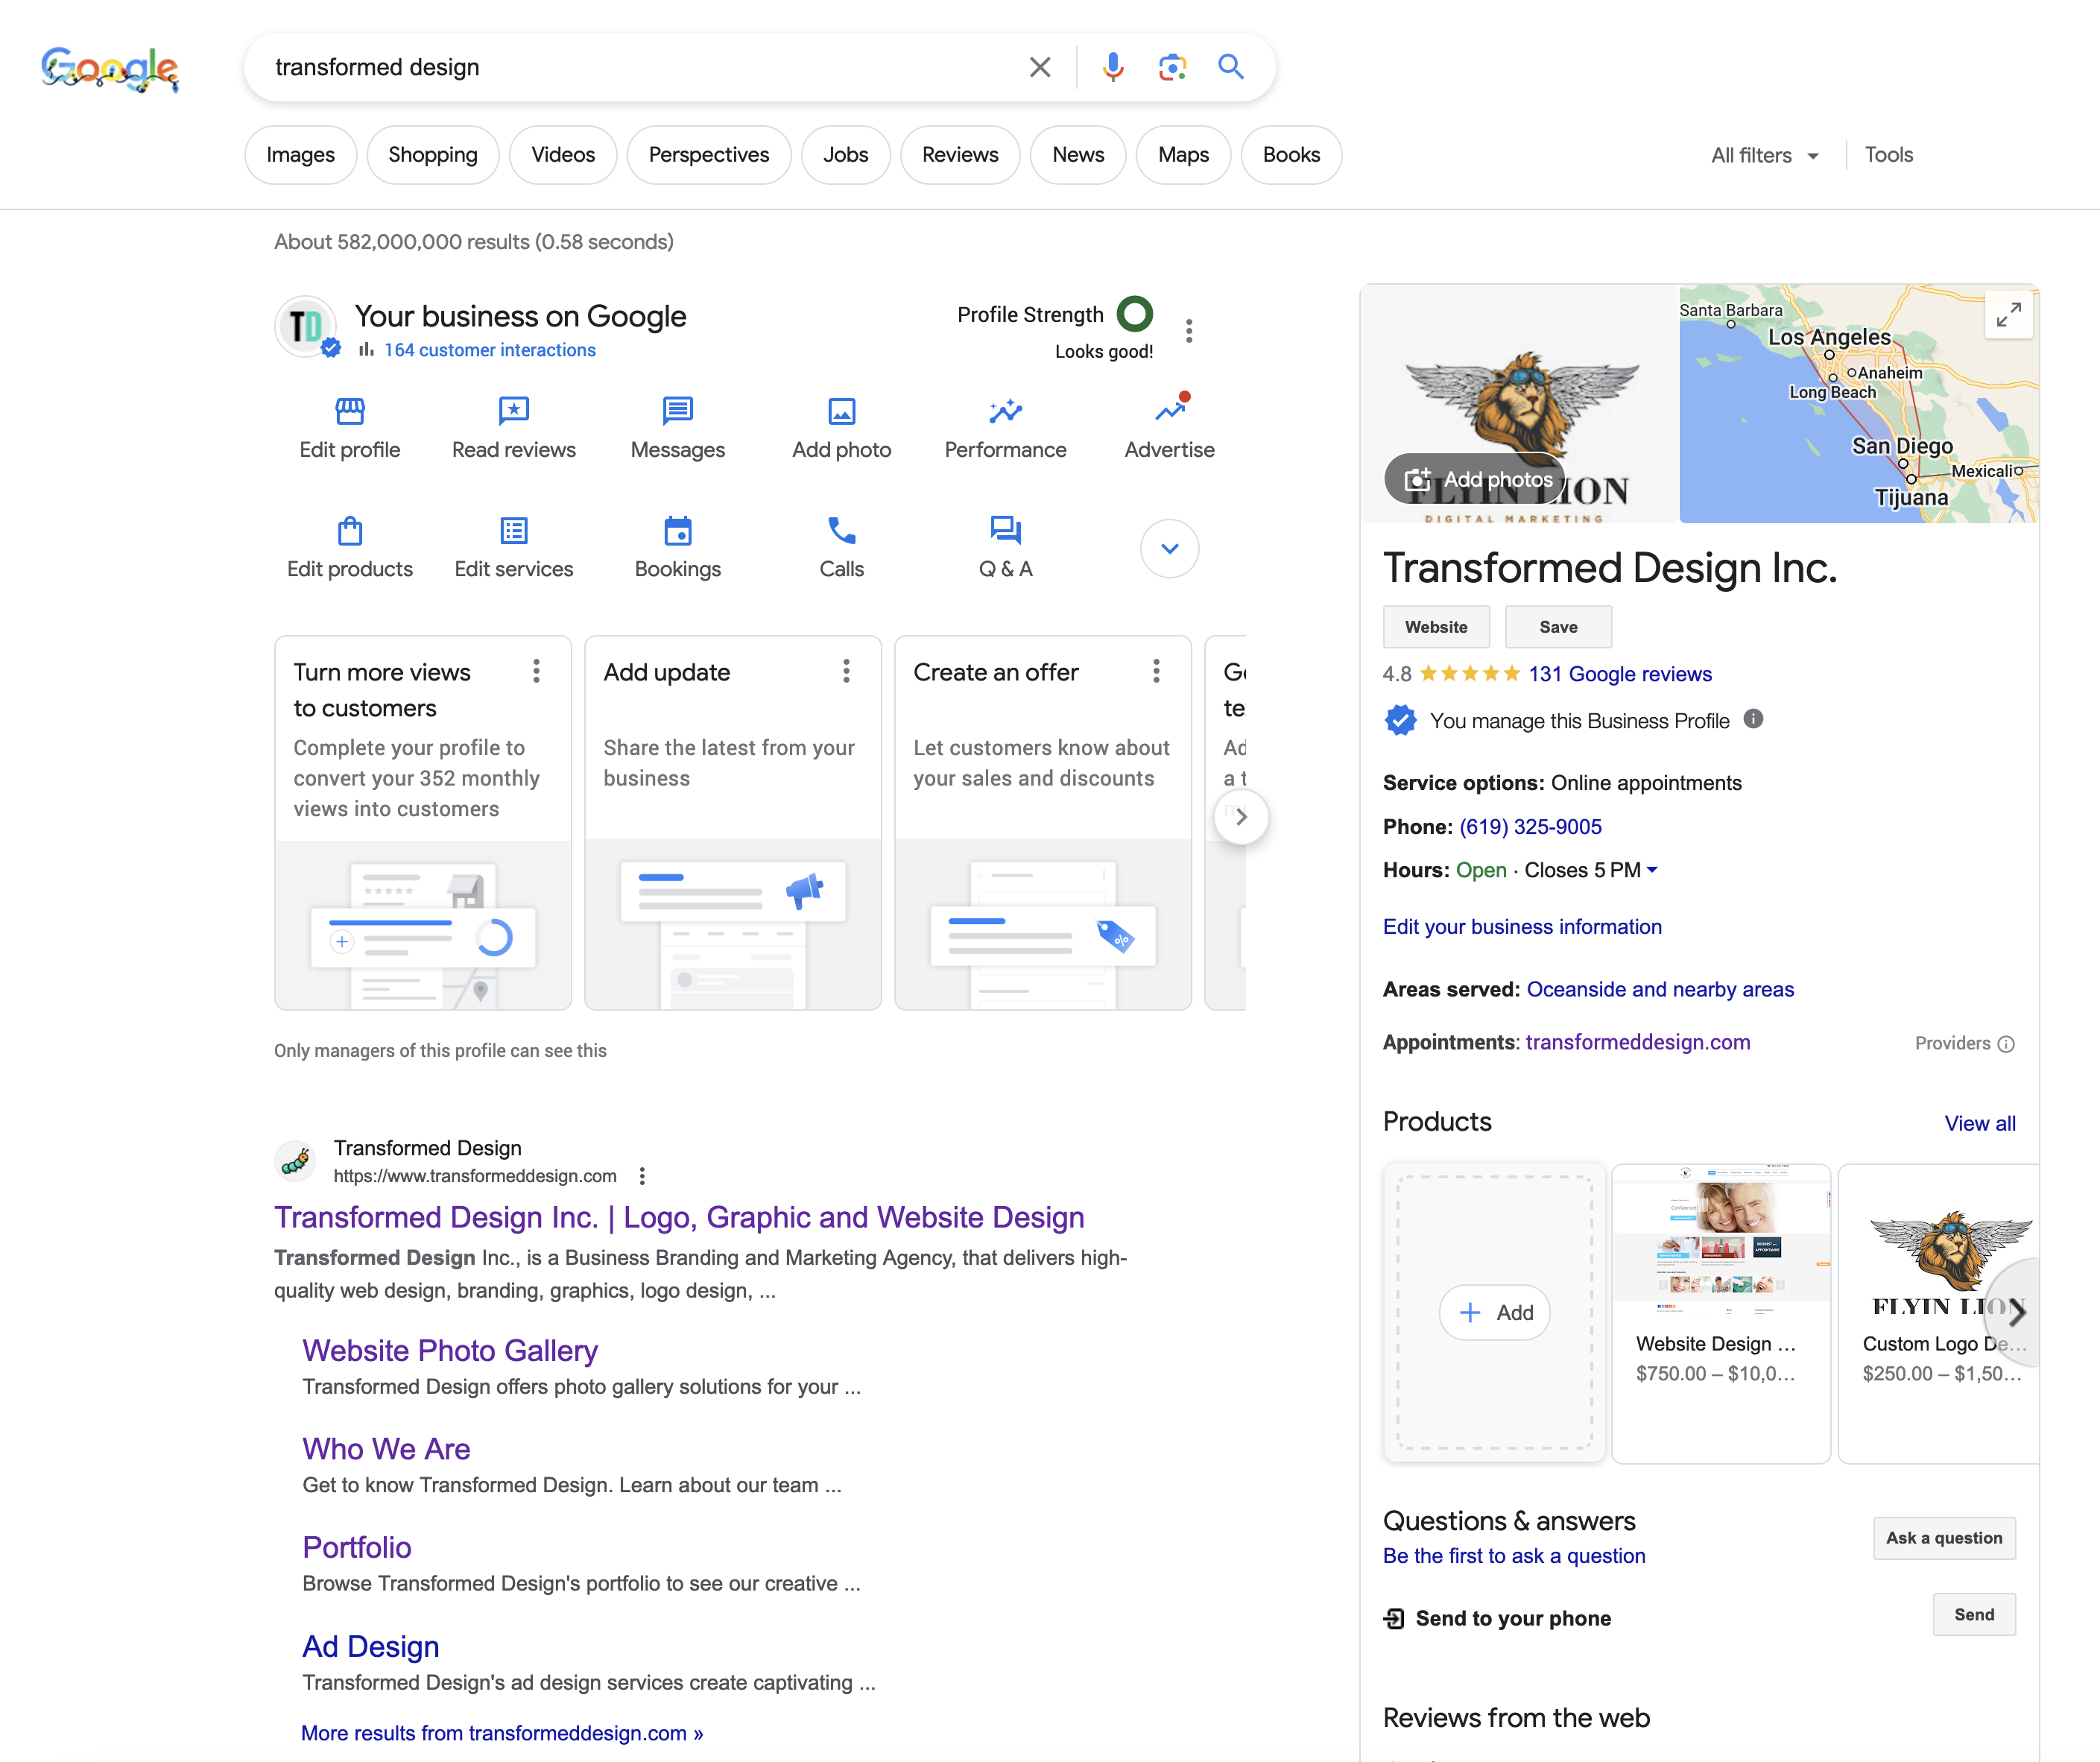Viewport: 2100px width, 1762px height.
Task: Select the News filter chip
Action: click(x=1078, y=155)
